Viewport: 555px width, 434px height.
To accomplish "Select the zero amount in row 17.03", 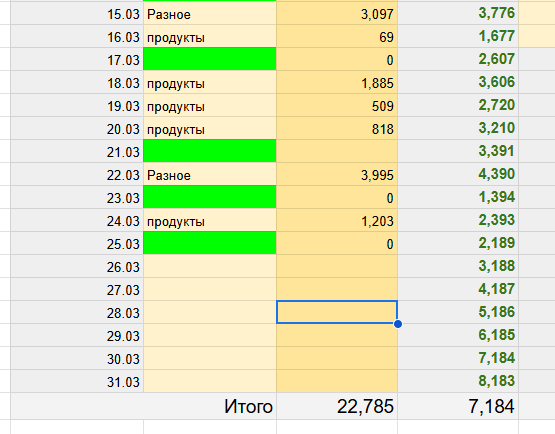I will click(337, 59).
